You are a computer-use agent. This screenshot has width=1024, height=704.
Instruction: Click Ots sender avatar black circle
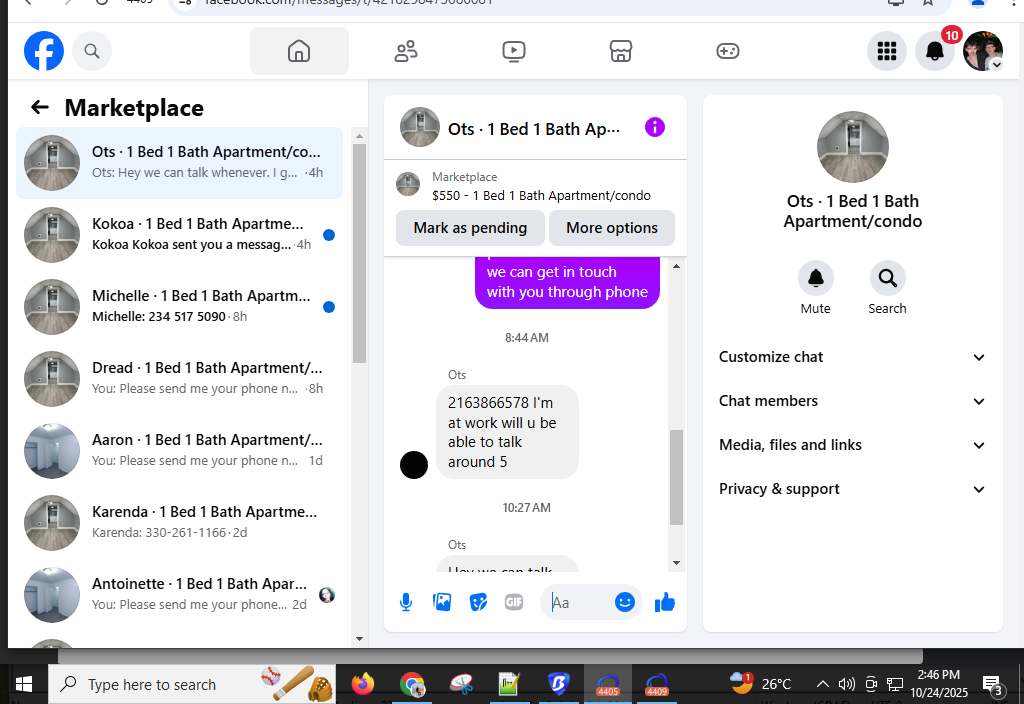(x=413, y=465)
